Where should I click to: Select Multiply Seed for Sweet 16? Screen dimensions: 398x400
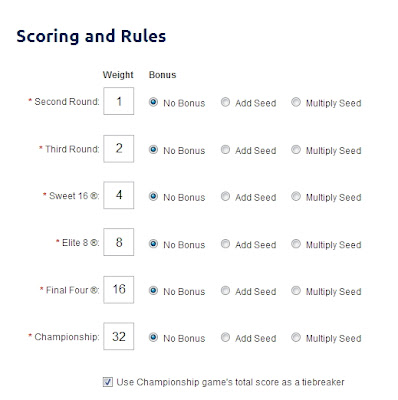tap(296, 196)
